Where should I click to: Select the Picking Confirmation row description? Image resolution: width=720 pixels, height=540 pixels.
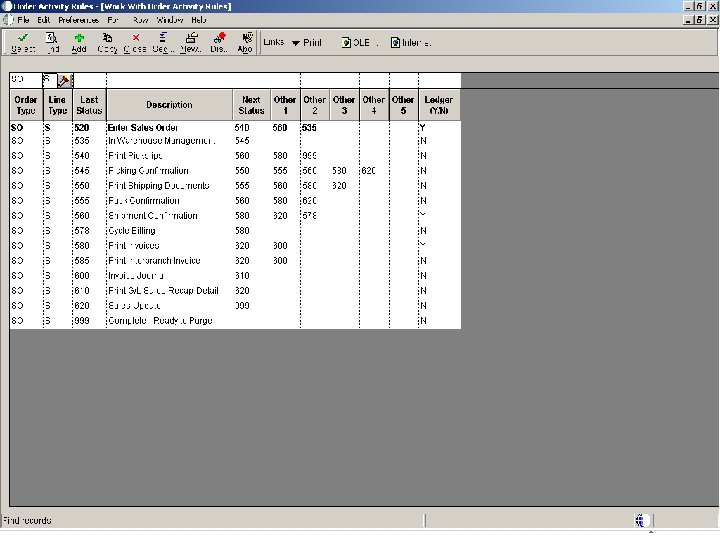coord(148,171)
